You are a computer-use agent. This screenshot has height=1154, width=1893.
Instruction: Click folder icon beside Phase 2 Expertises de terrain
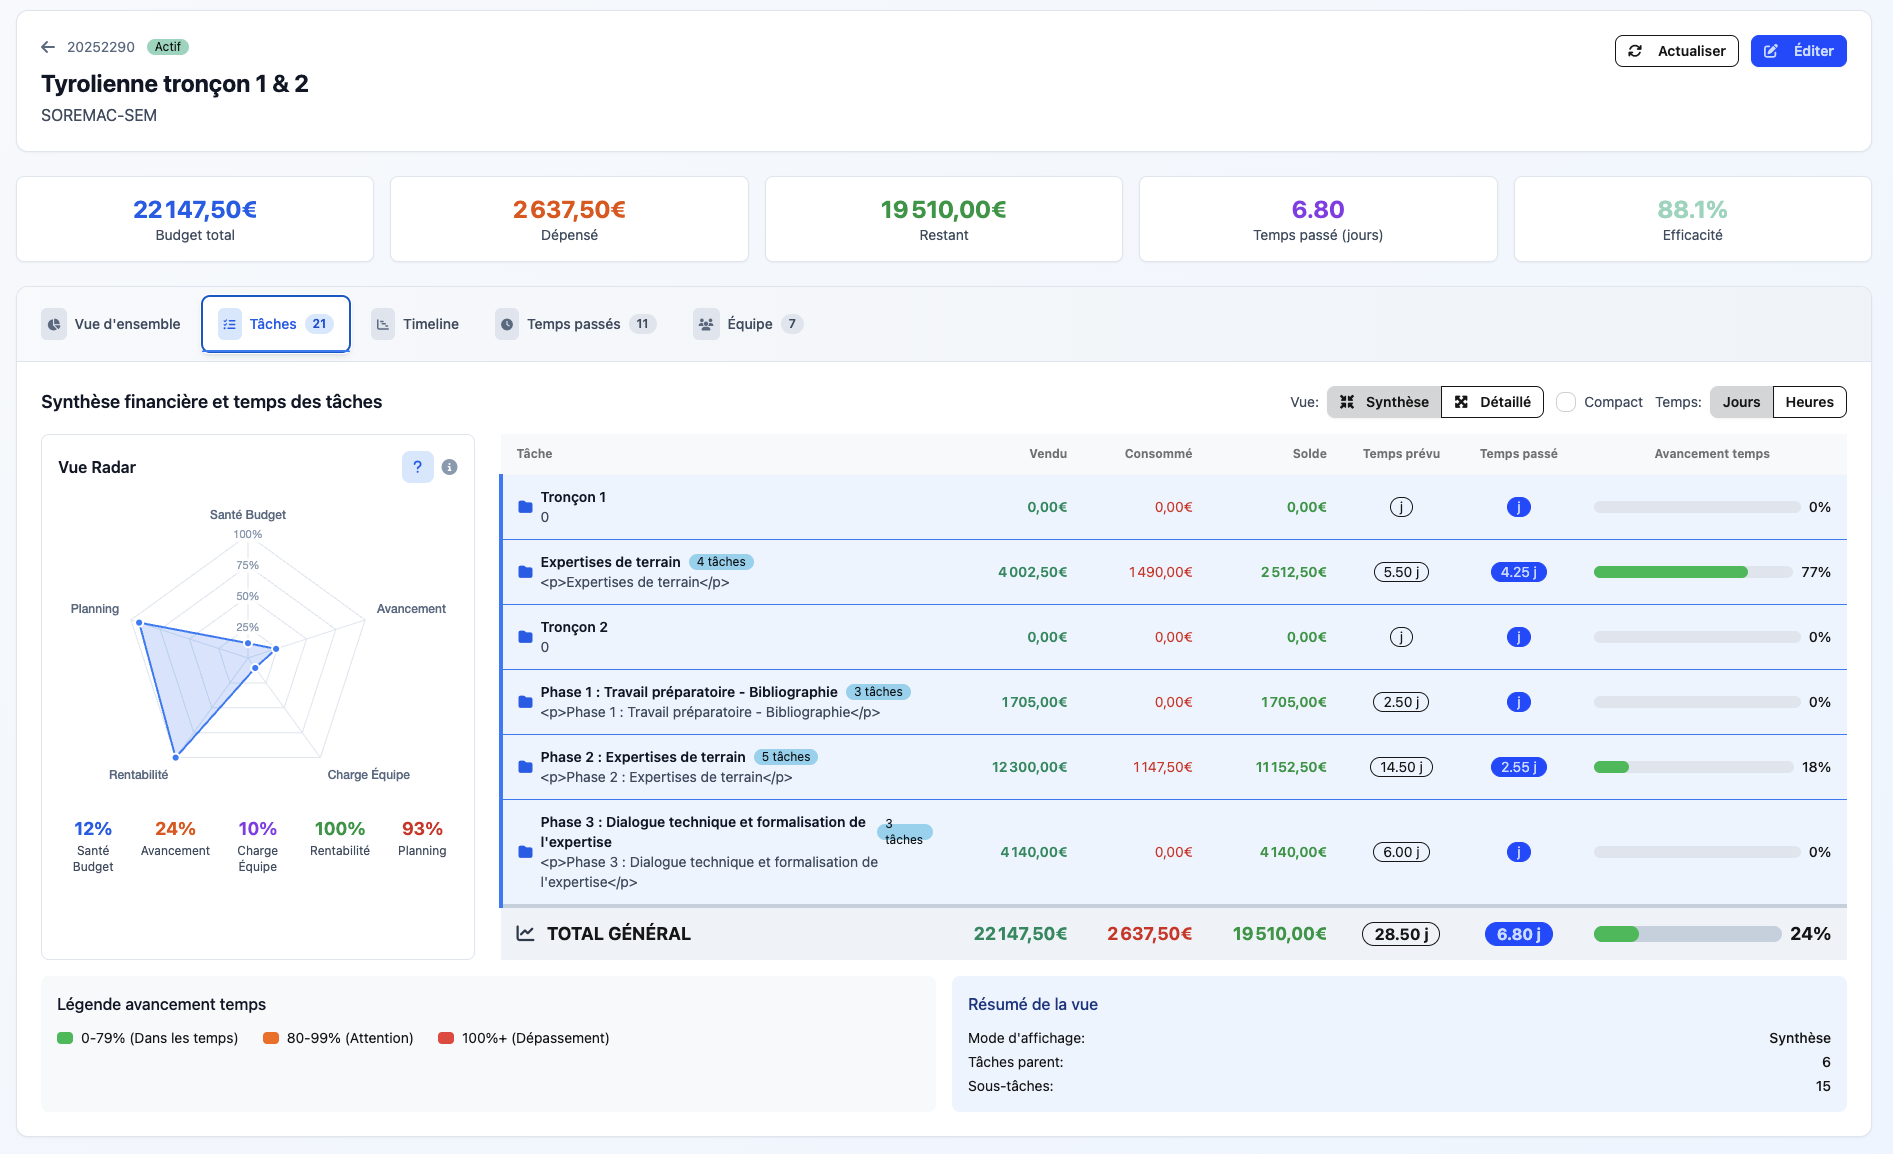525,767
